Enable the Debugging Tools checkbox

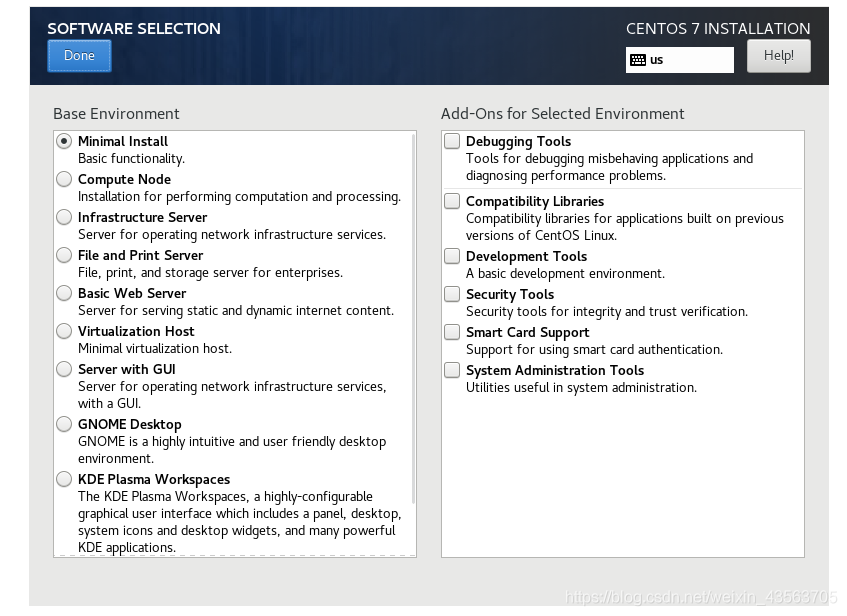pos(452,141)
